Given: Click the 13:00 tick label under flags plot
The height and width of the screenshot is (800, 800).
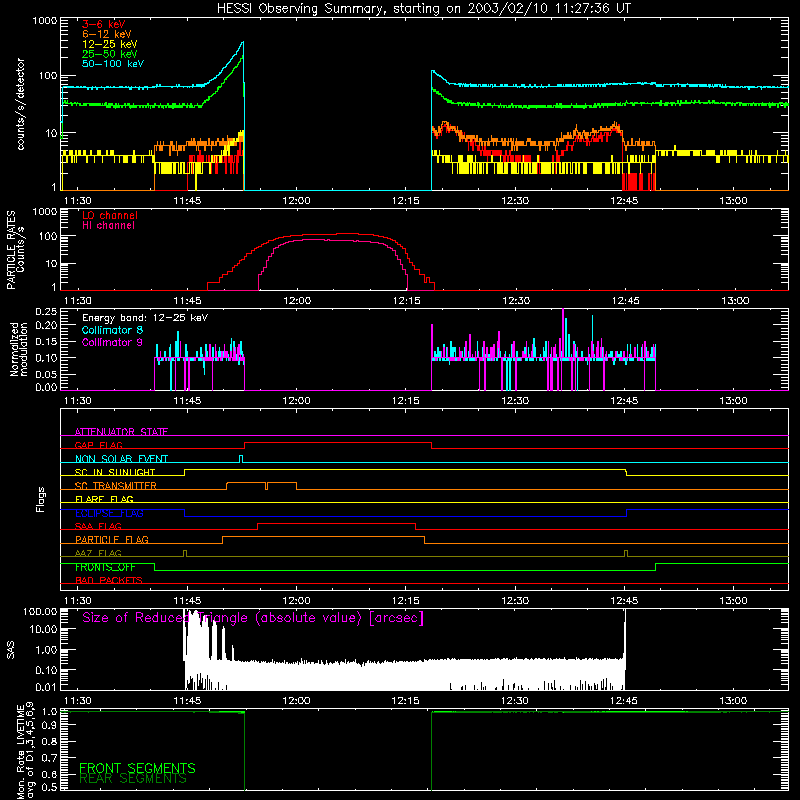Looking at the screenshot, I should click(x=733, y=601).
